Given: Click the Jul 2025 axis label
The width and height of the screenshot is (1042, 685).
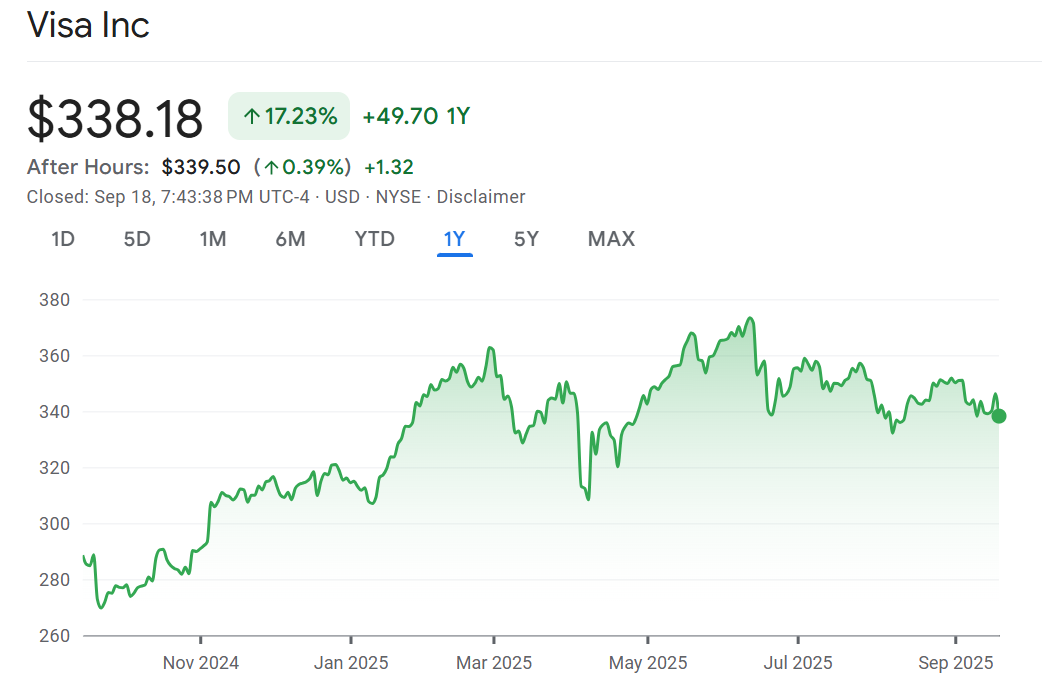Looking at the screenshot, I should tap(798, 662).
